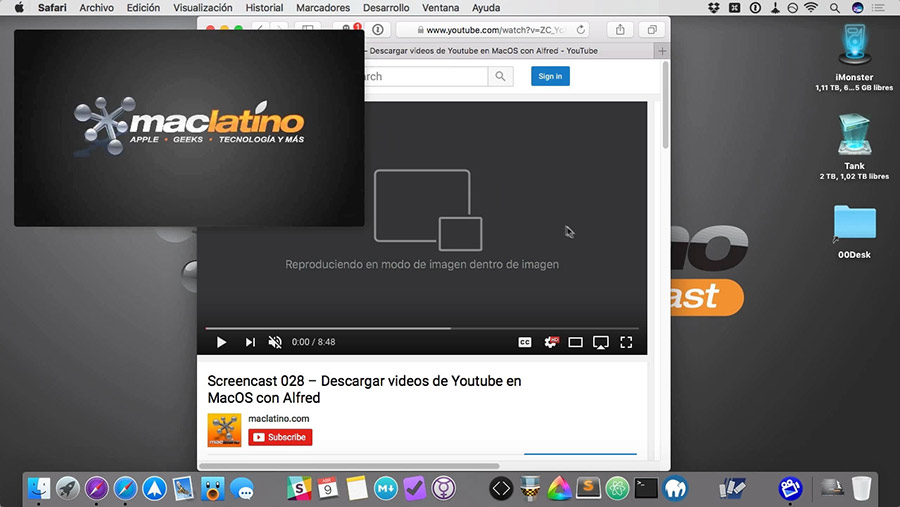Open the Trash in the Dock

pos(861,489)
